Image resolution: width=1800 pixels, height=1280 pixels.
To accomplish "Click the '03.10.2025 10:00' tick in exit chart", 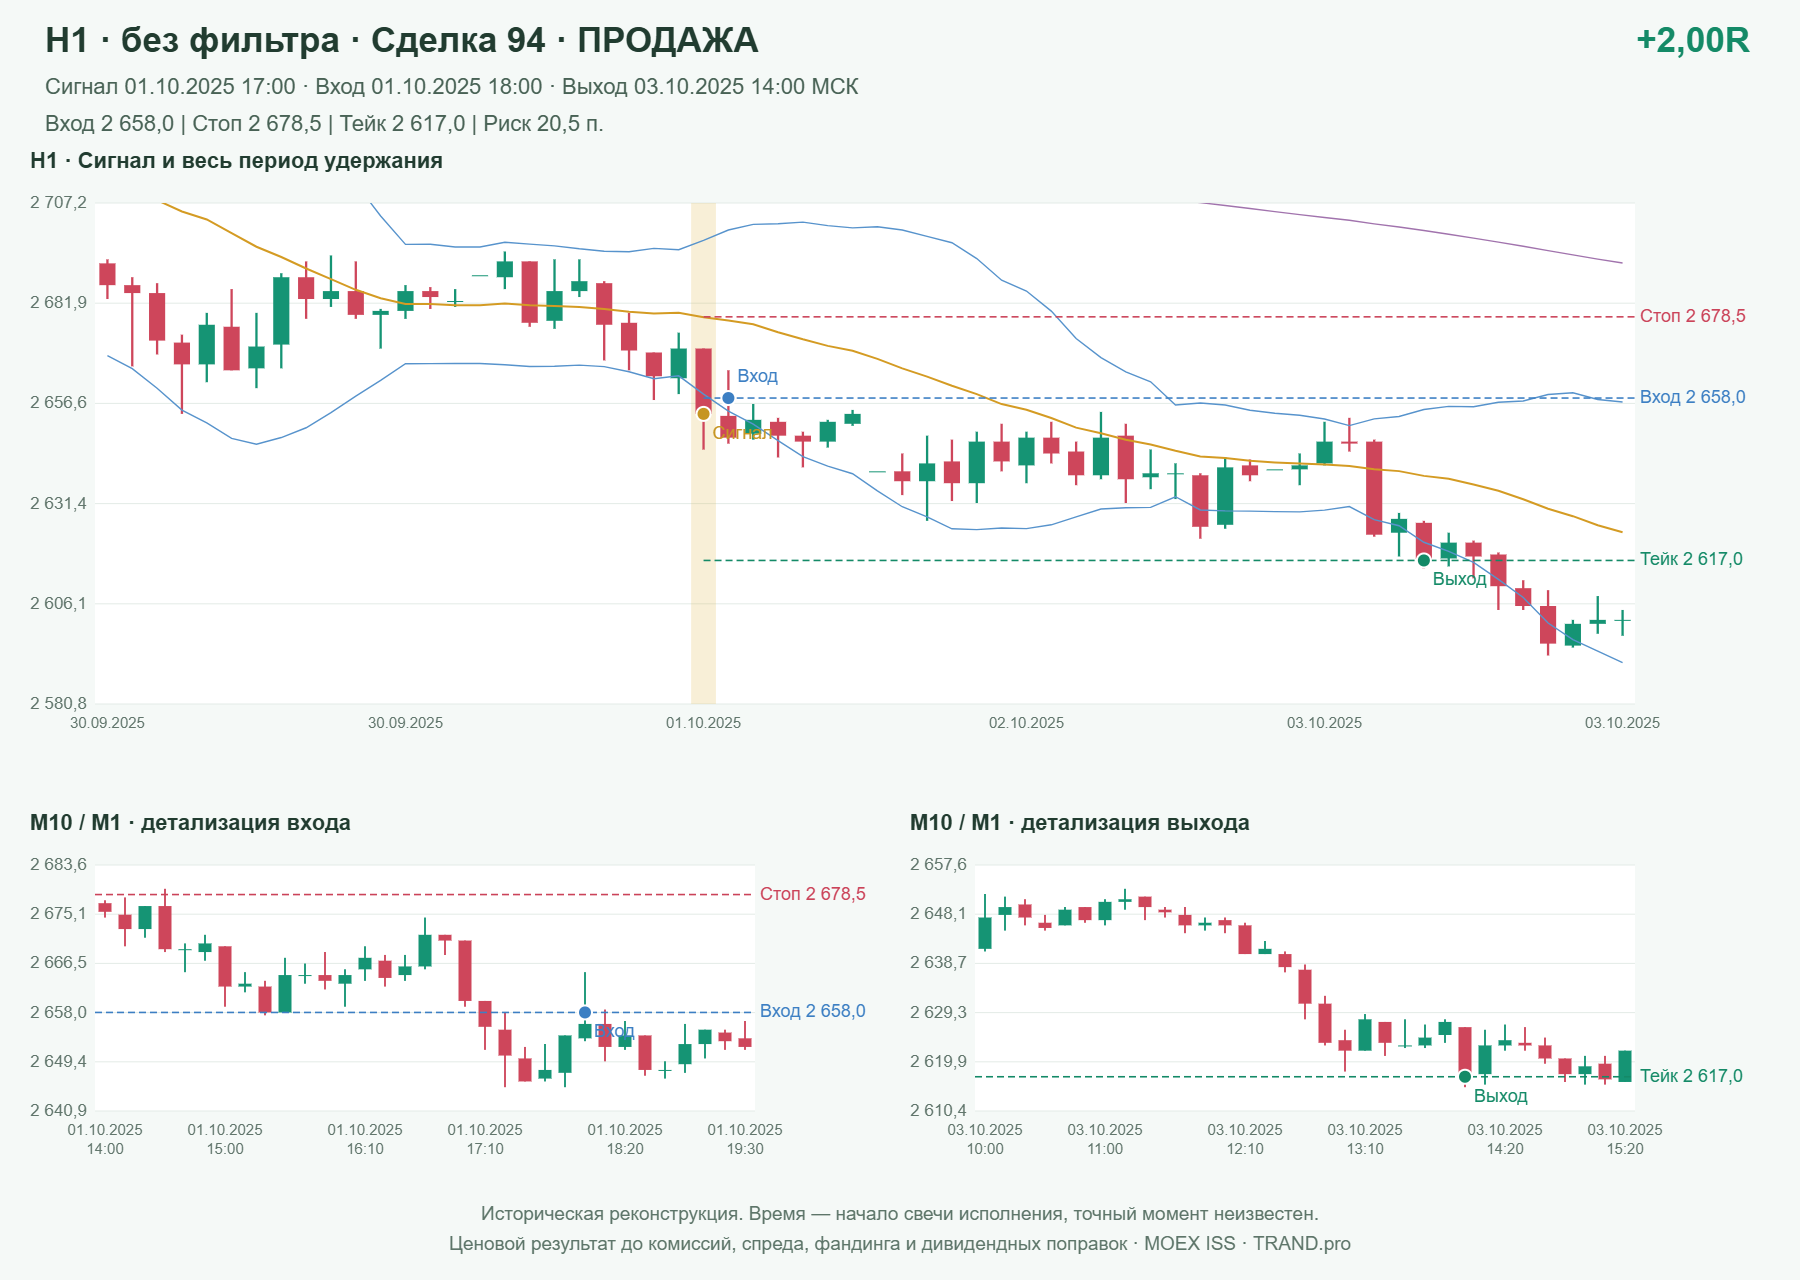I will coord(985,1139).
